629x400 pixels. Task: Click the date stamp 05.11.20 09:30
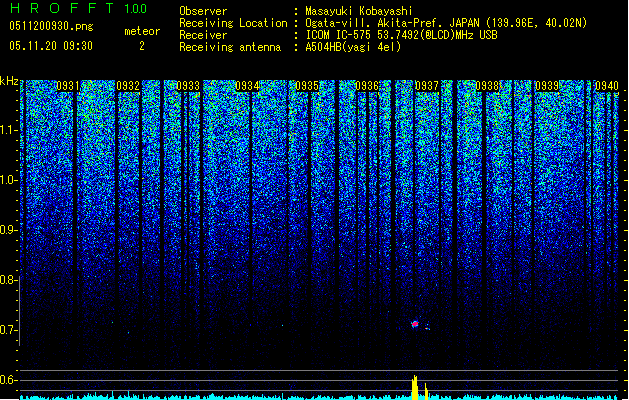click(51, 46)
